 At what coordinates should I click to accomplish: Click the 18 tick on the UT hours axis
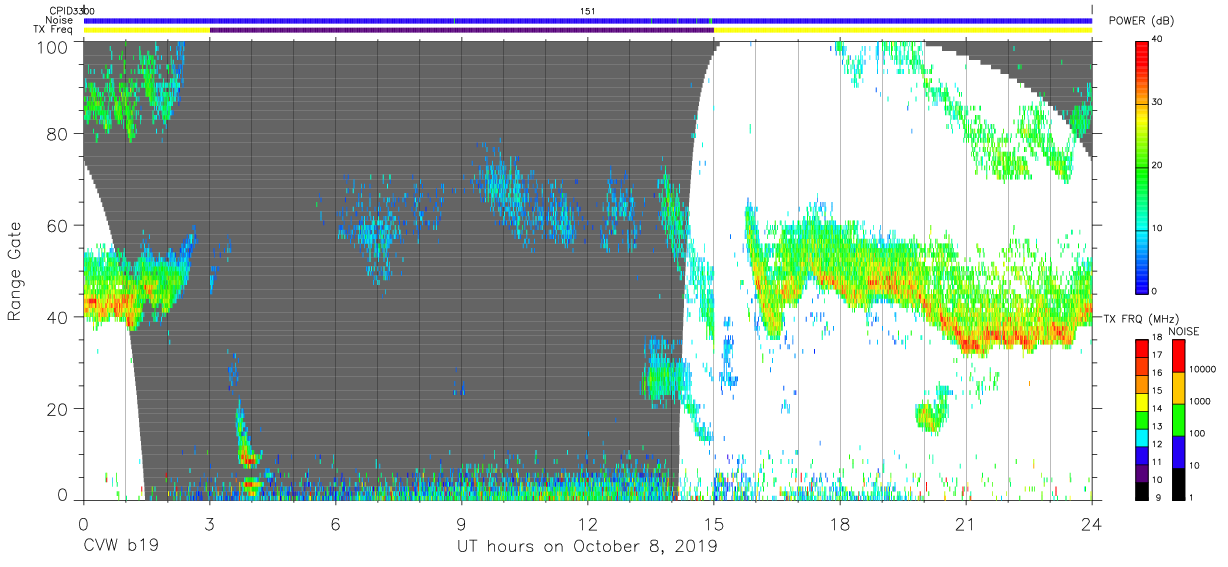pos(839,523)
